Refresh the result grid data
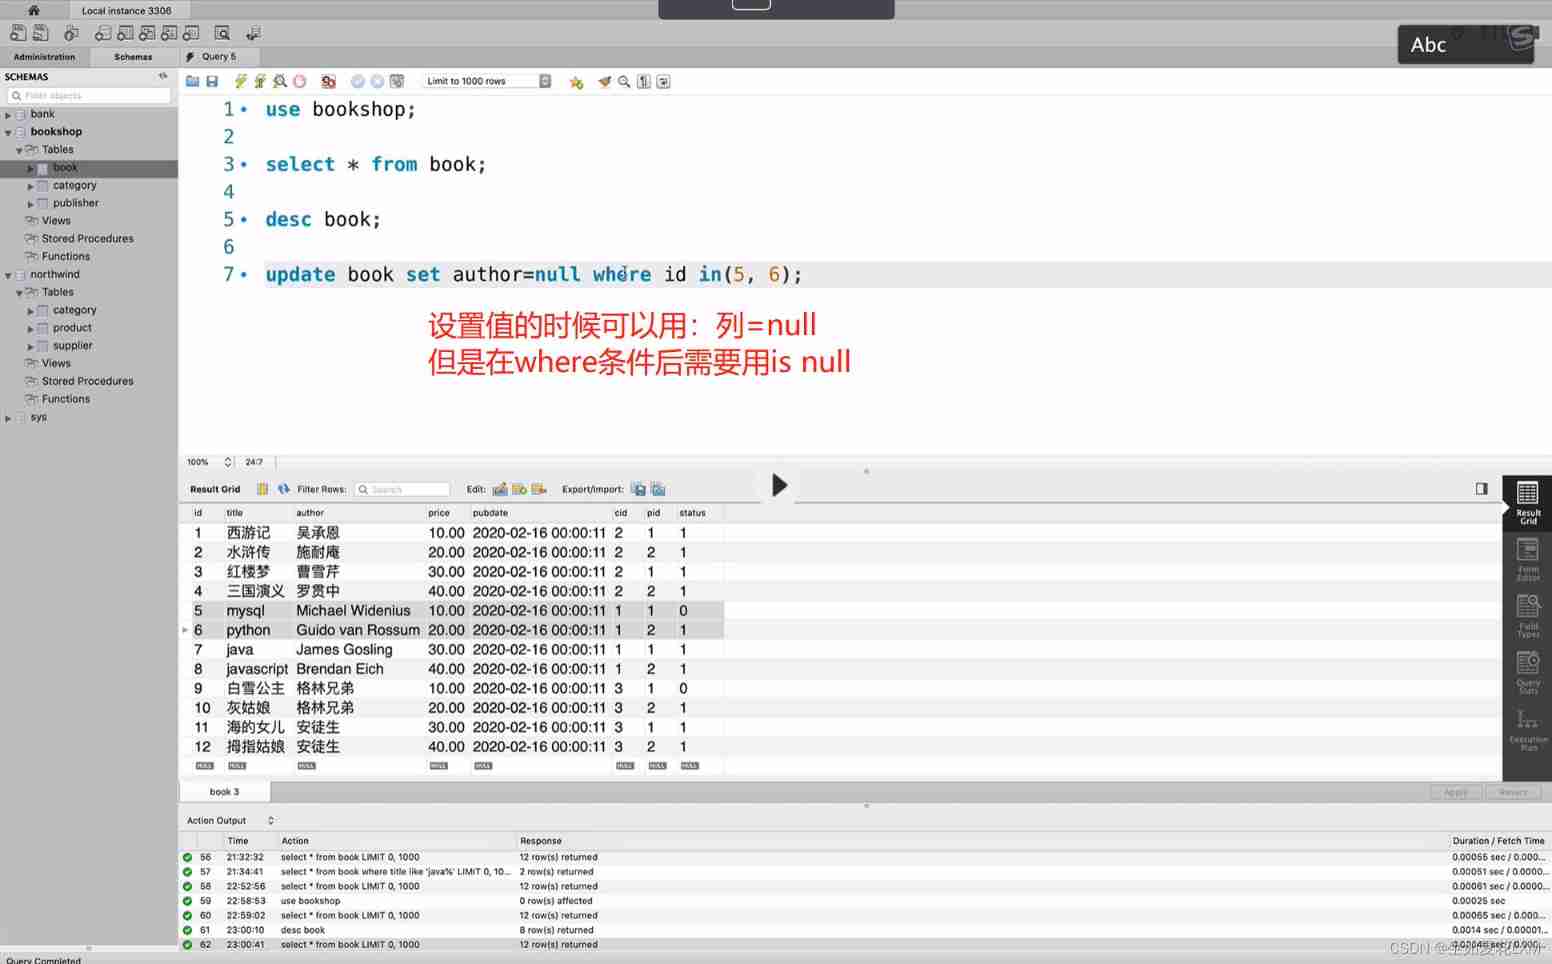The width and height of the screenshot is (1552, 964). click(284, 489)
